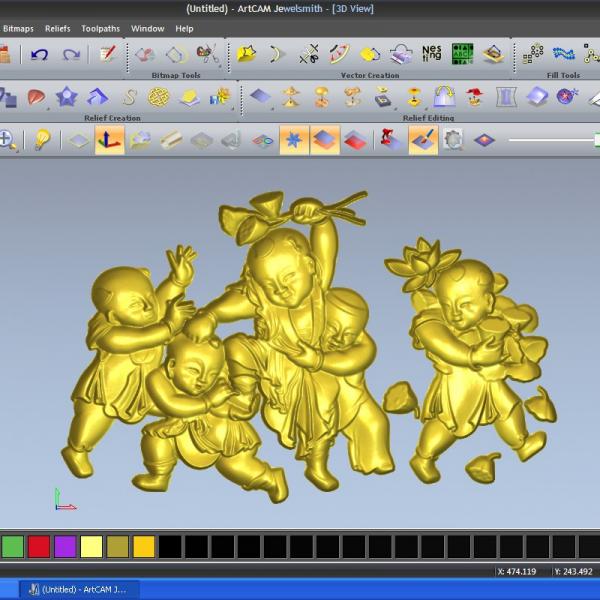Image resolution: width=600 pixels, height=600 pixels.
Task: Pick the purple color swatch
Action: point(65,546)
